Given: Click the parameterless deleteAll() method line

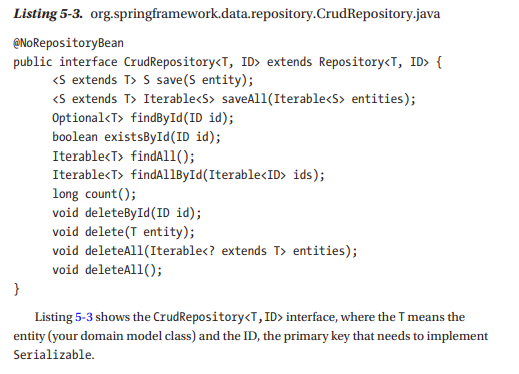Looking at the screenshot, I should [x=107, y=270].
